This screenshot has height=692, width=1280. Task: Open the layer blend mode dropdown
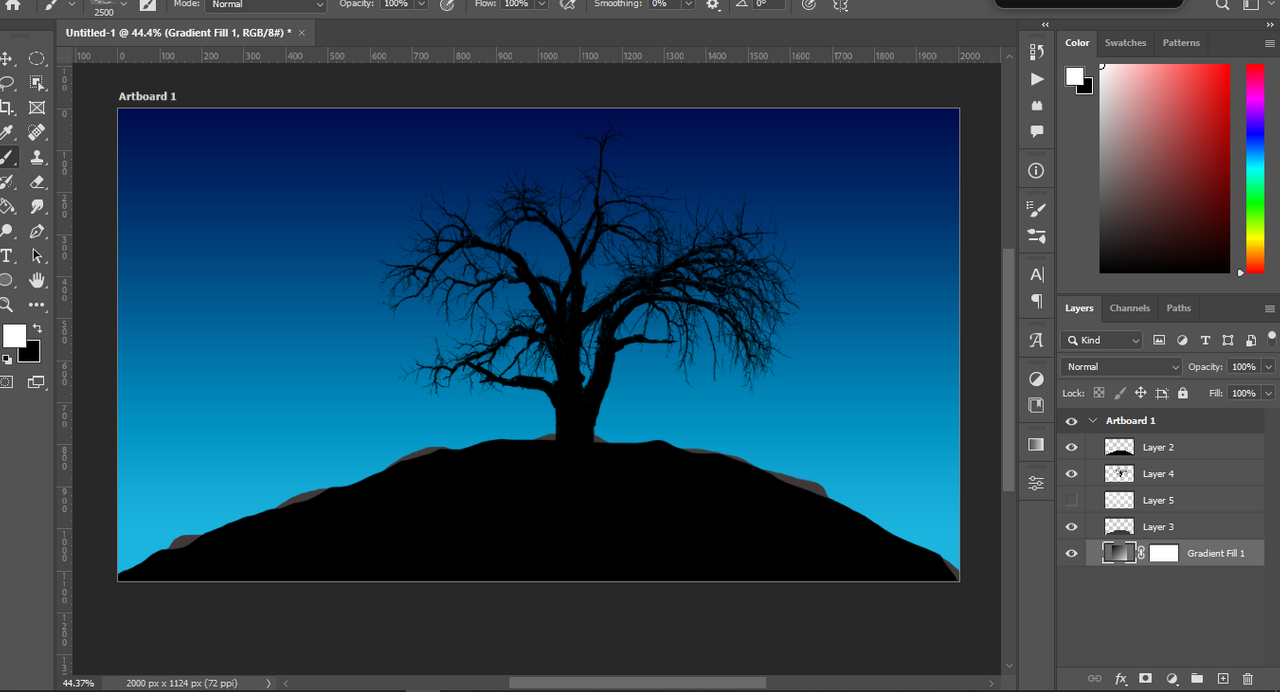(1121, 367)
